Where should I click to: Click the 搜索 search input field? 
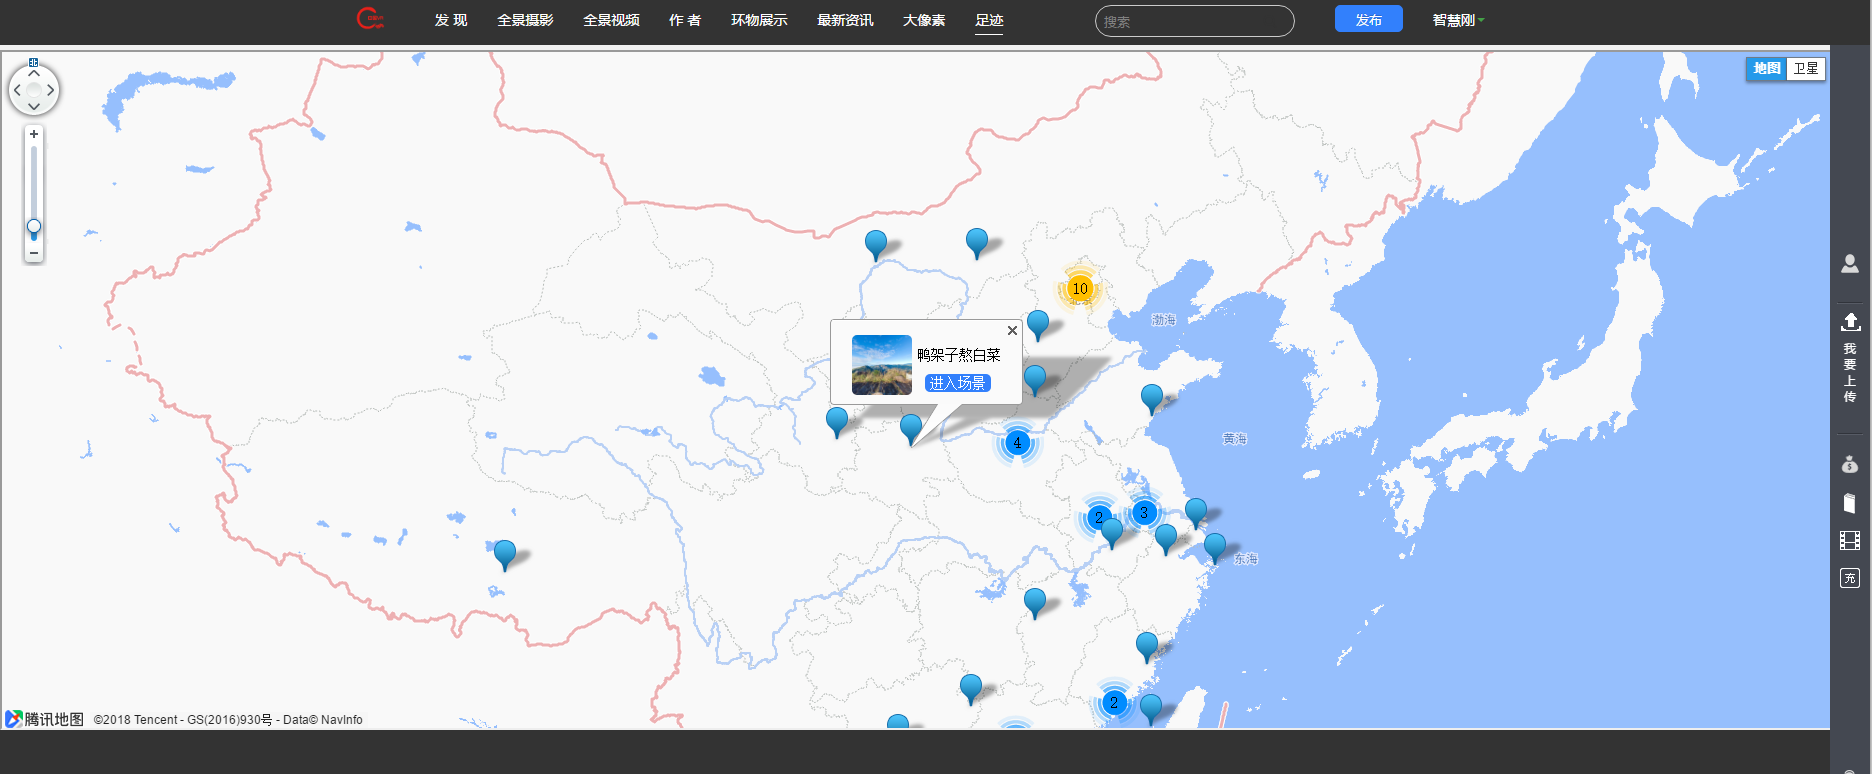pos(1194,21)
